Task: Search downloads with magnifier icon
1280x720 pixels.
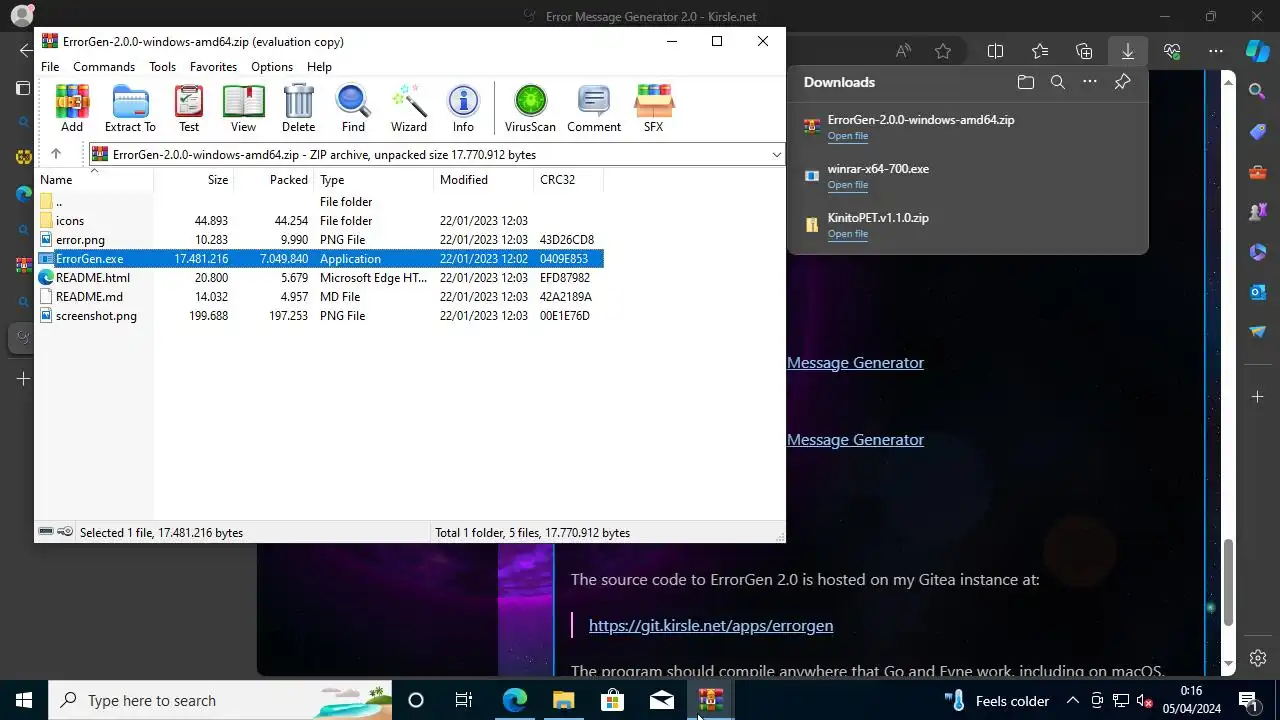Action: click(x=1057, y=82)
